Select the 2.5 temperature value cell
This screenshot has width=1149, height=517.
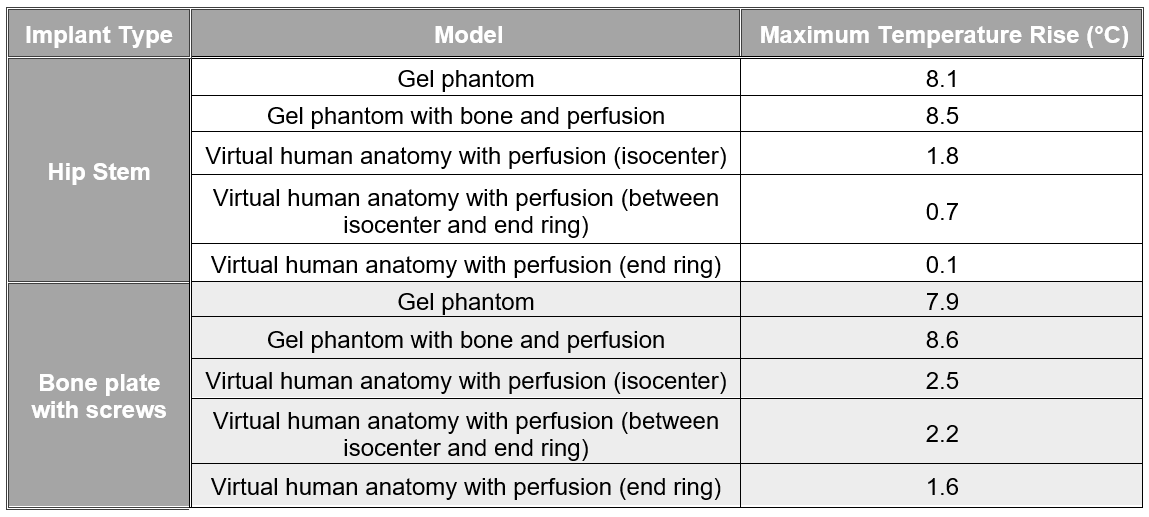pyautogui.click(x=942, y=381)
